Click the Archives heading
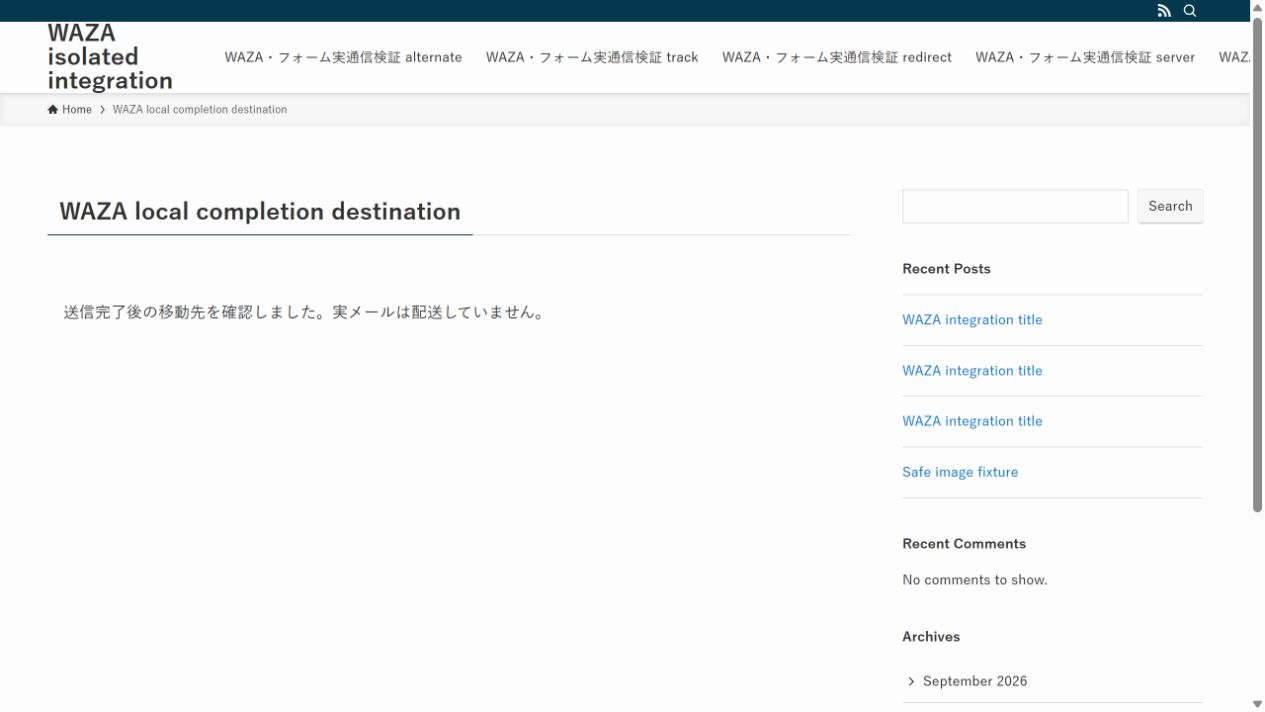Image resolution: width=1265 pixels, height=712 pixels. 931,637
